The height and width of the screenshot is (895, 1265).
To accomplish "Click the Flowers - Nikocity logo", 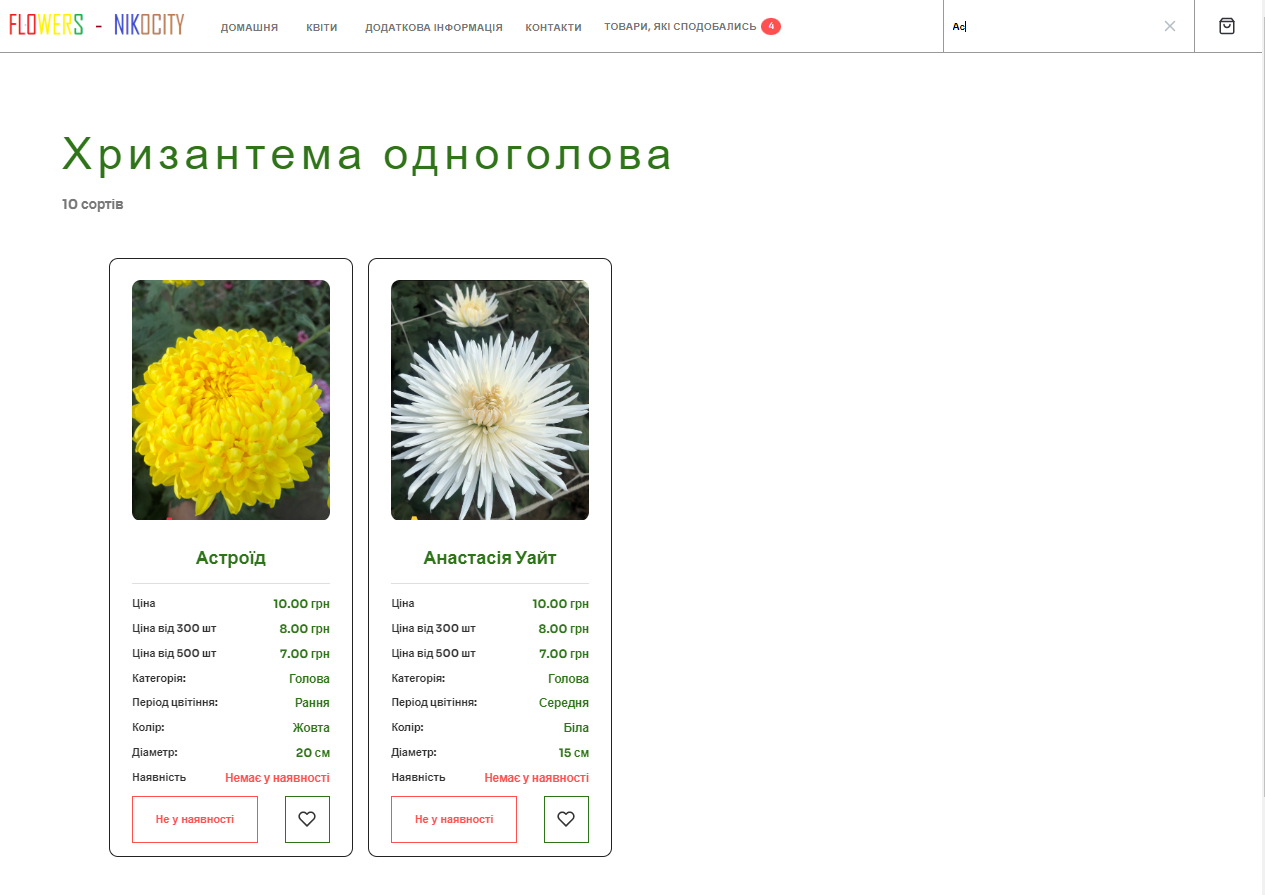I will pos(97,25).
